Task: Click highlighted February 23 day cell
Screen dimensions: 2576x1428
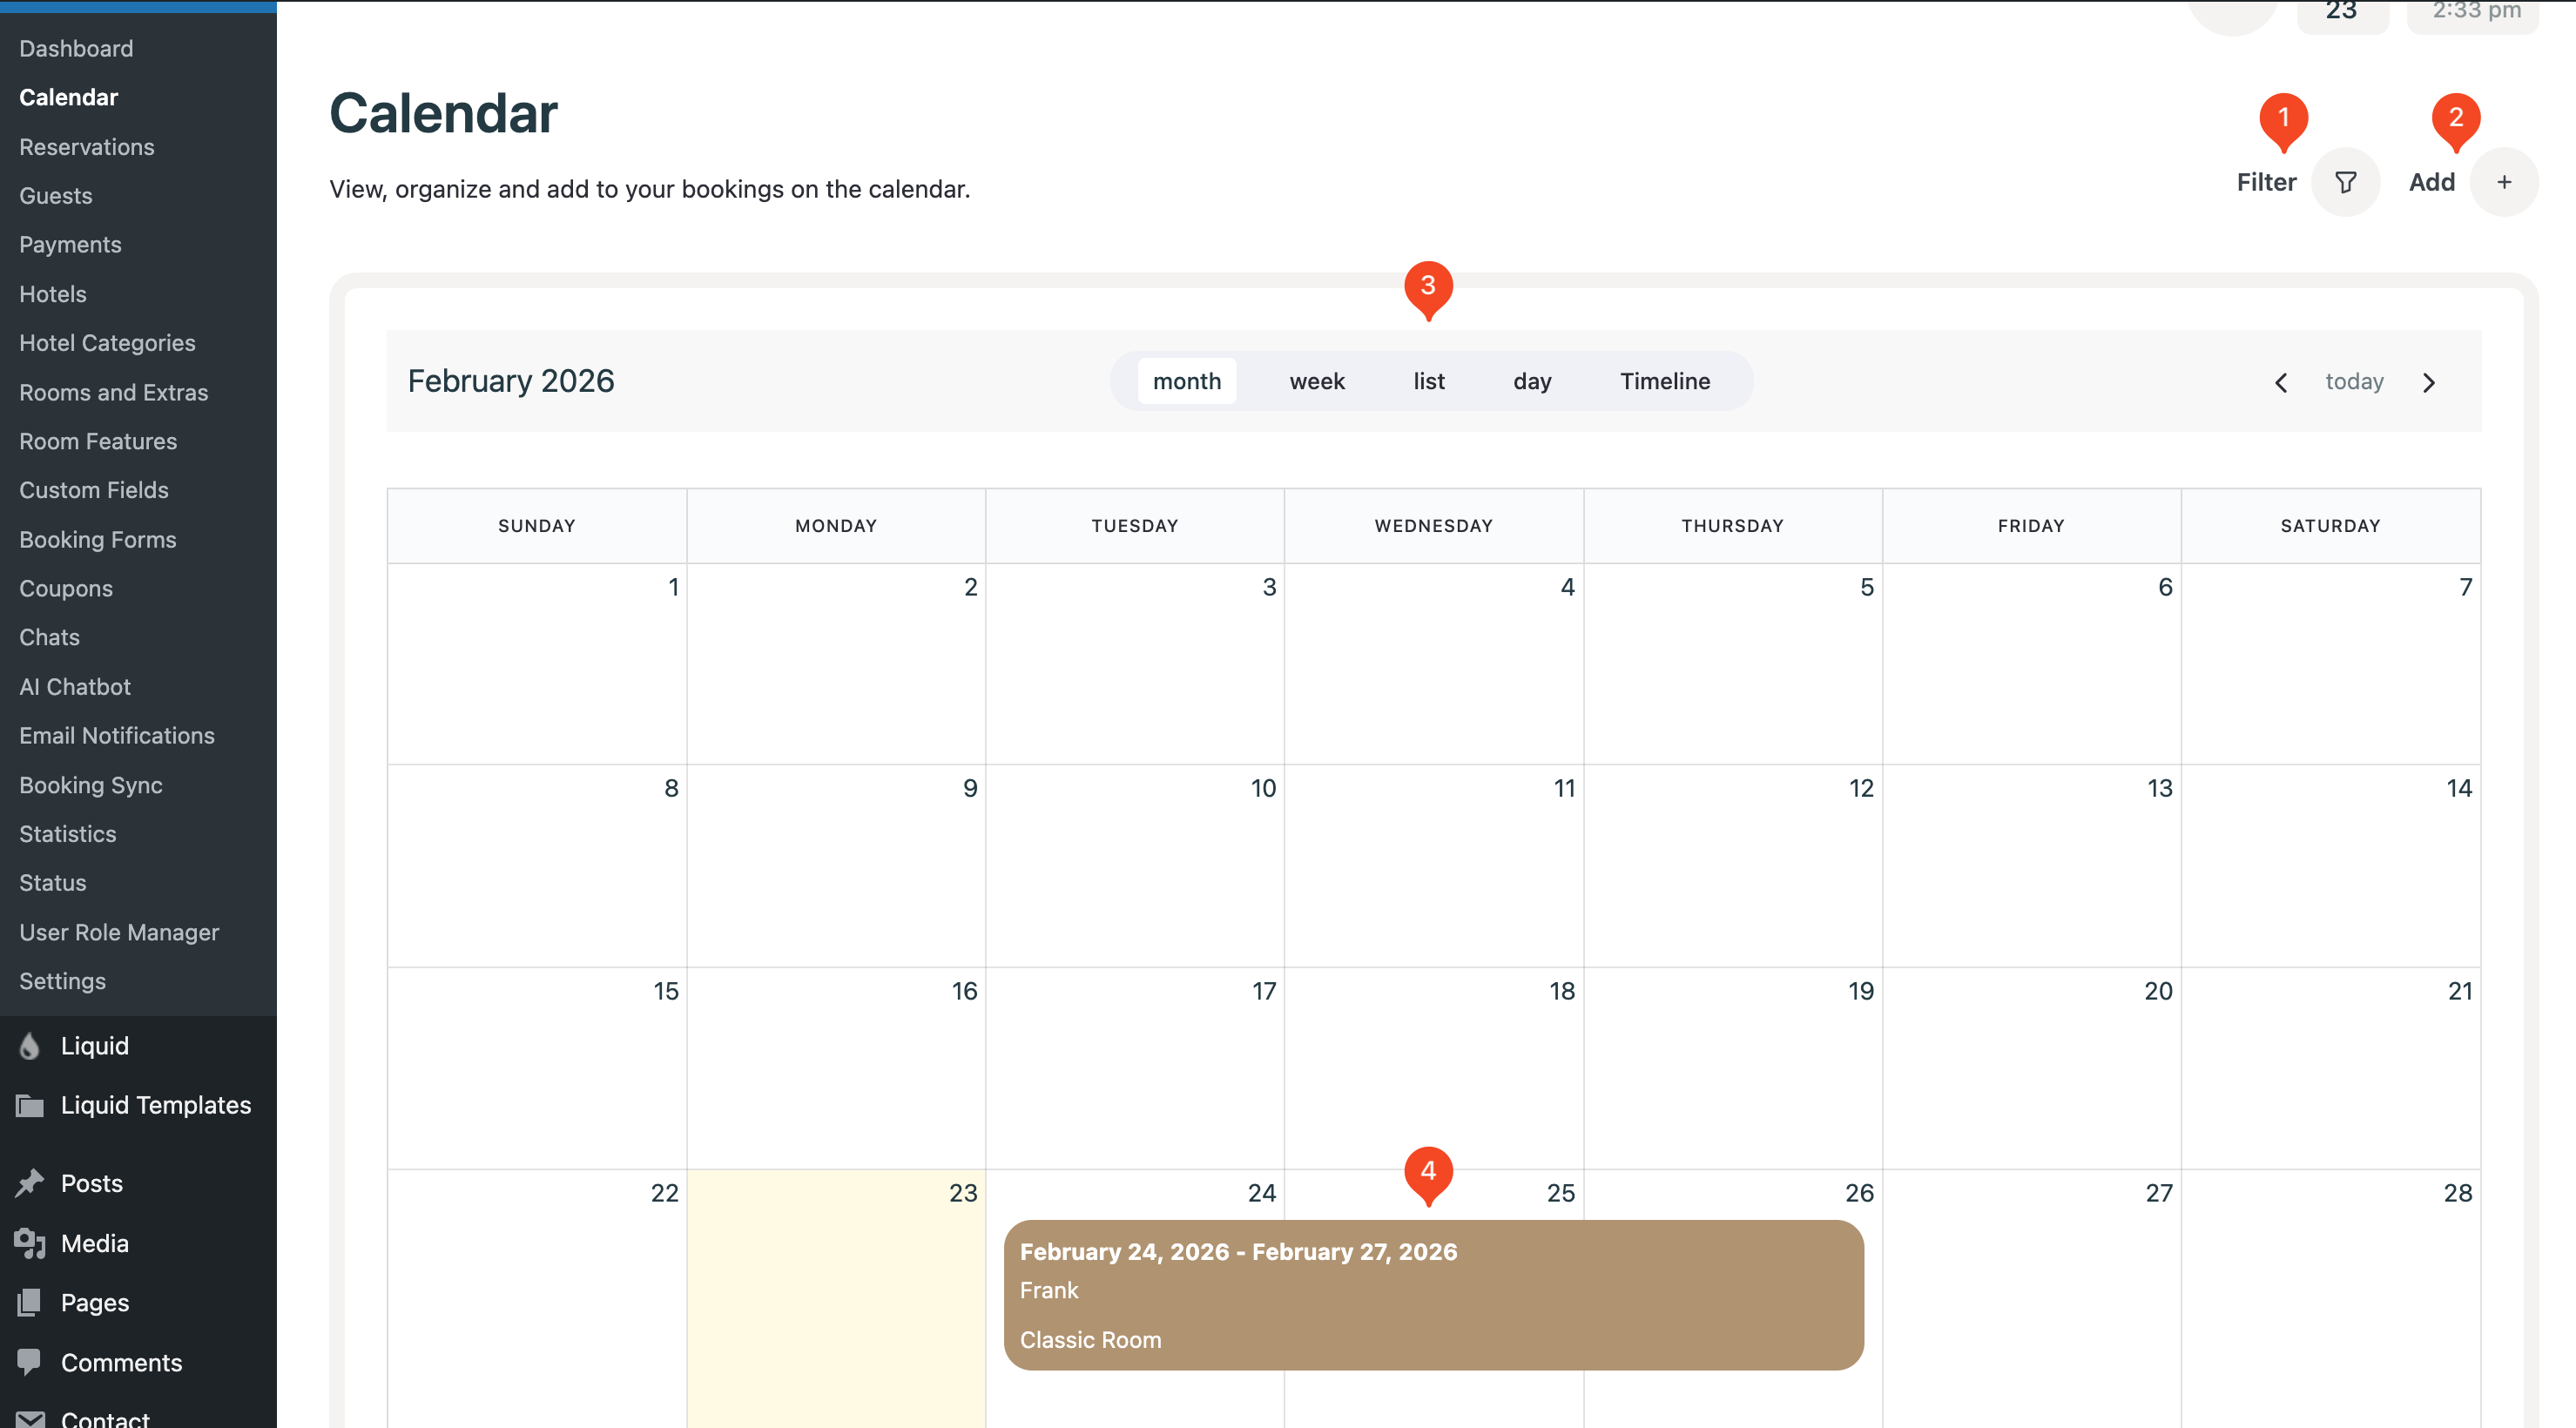Action: coord(836,1300)
